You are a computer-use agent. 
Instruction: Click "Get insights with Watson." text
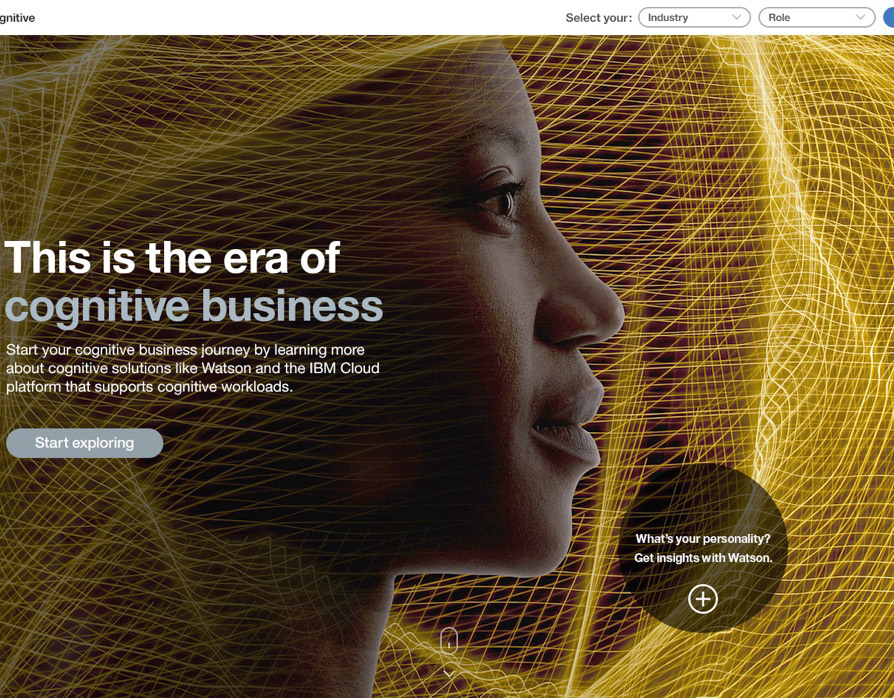point(703,558)
